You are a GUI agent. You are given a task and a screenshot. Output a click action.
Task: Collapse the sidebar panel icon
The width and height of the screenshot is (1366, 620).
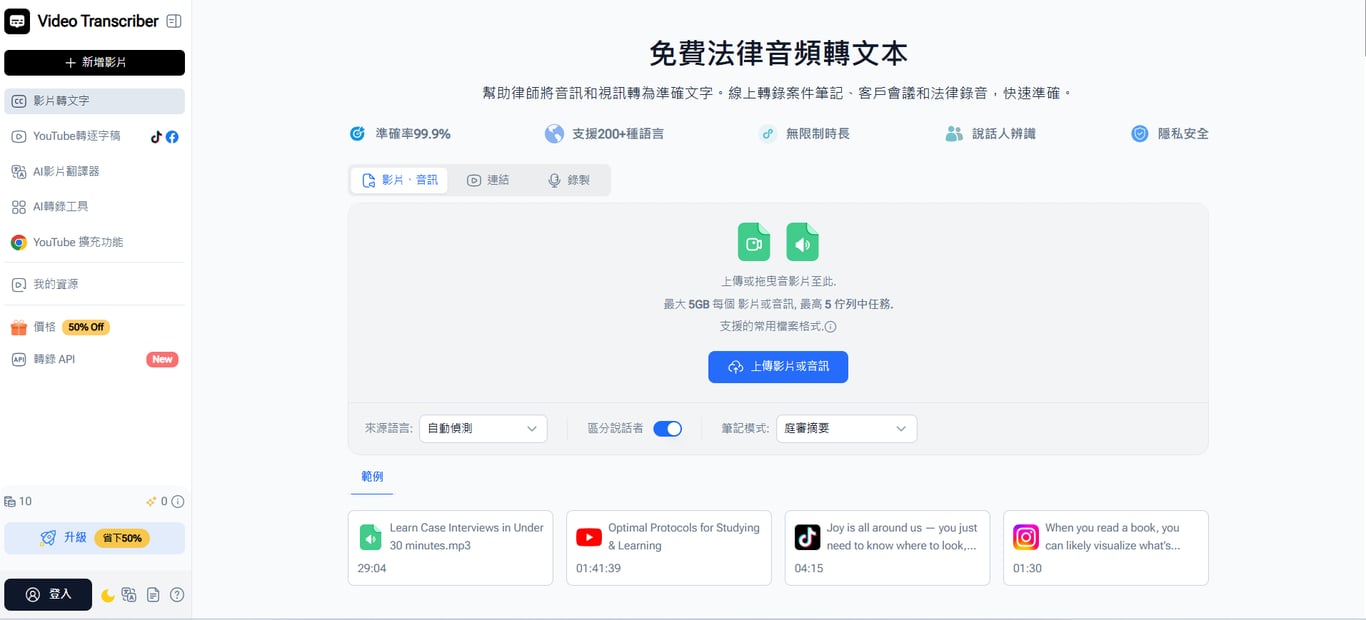tap(174, 21)
